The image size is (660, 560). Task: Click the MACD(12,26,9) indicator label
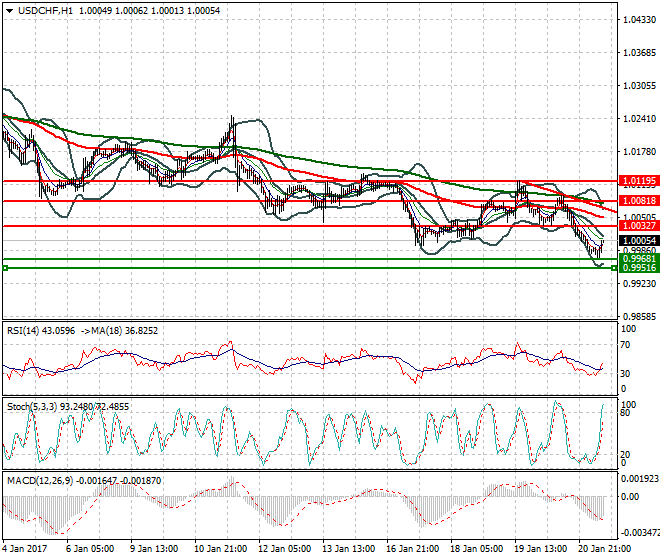point(40,481)
